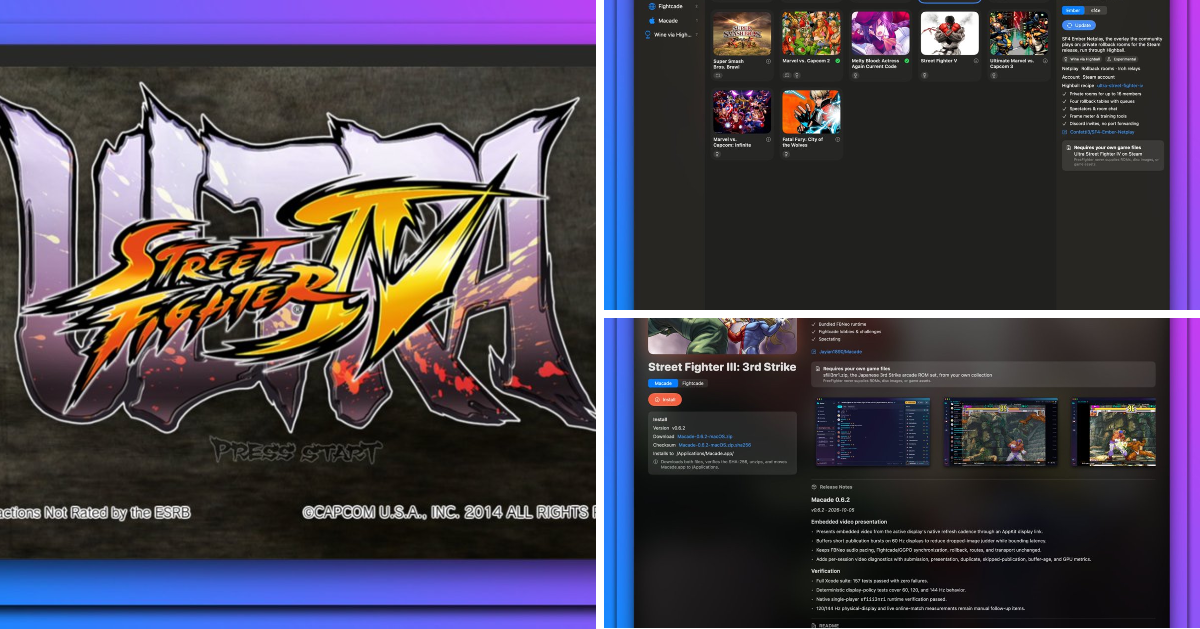Open info icon on Street Fighter V card
This screenshot has width=1200, height=629.
pos(976,60)
